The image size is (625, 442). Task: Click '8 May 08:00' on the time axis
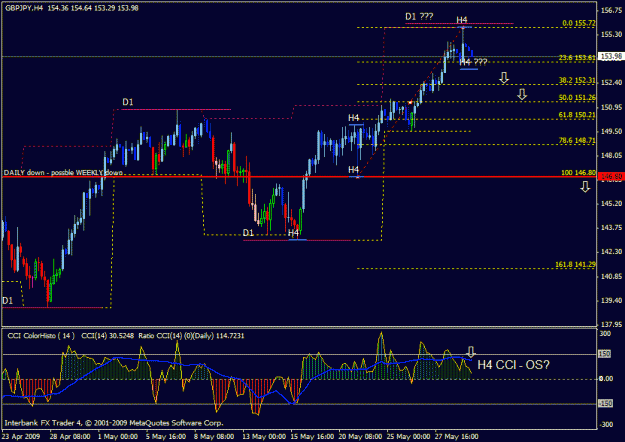pyautogui.click(x=214, y=436)
